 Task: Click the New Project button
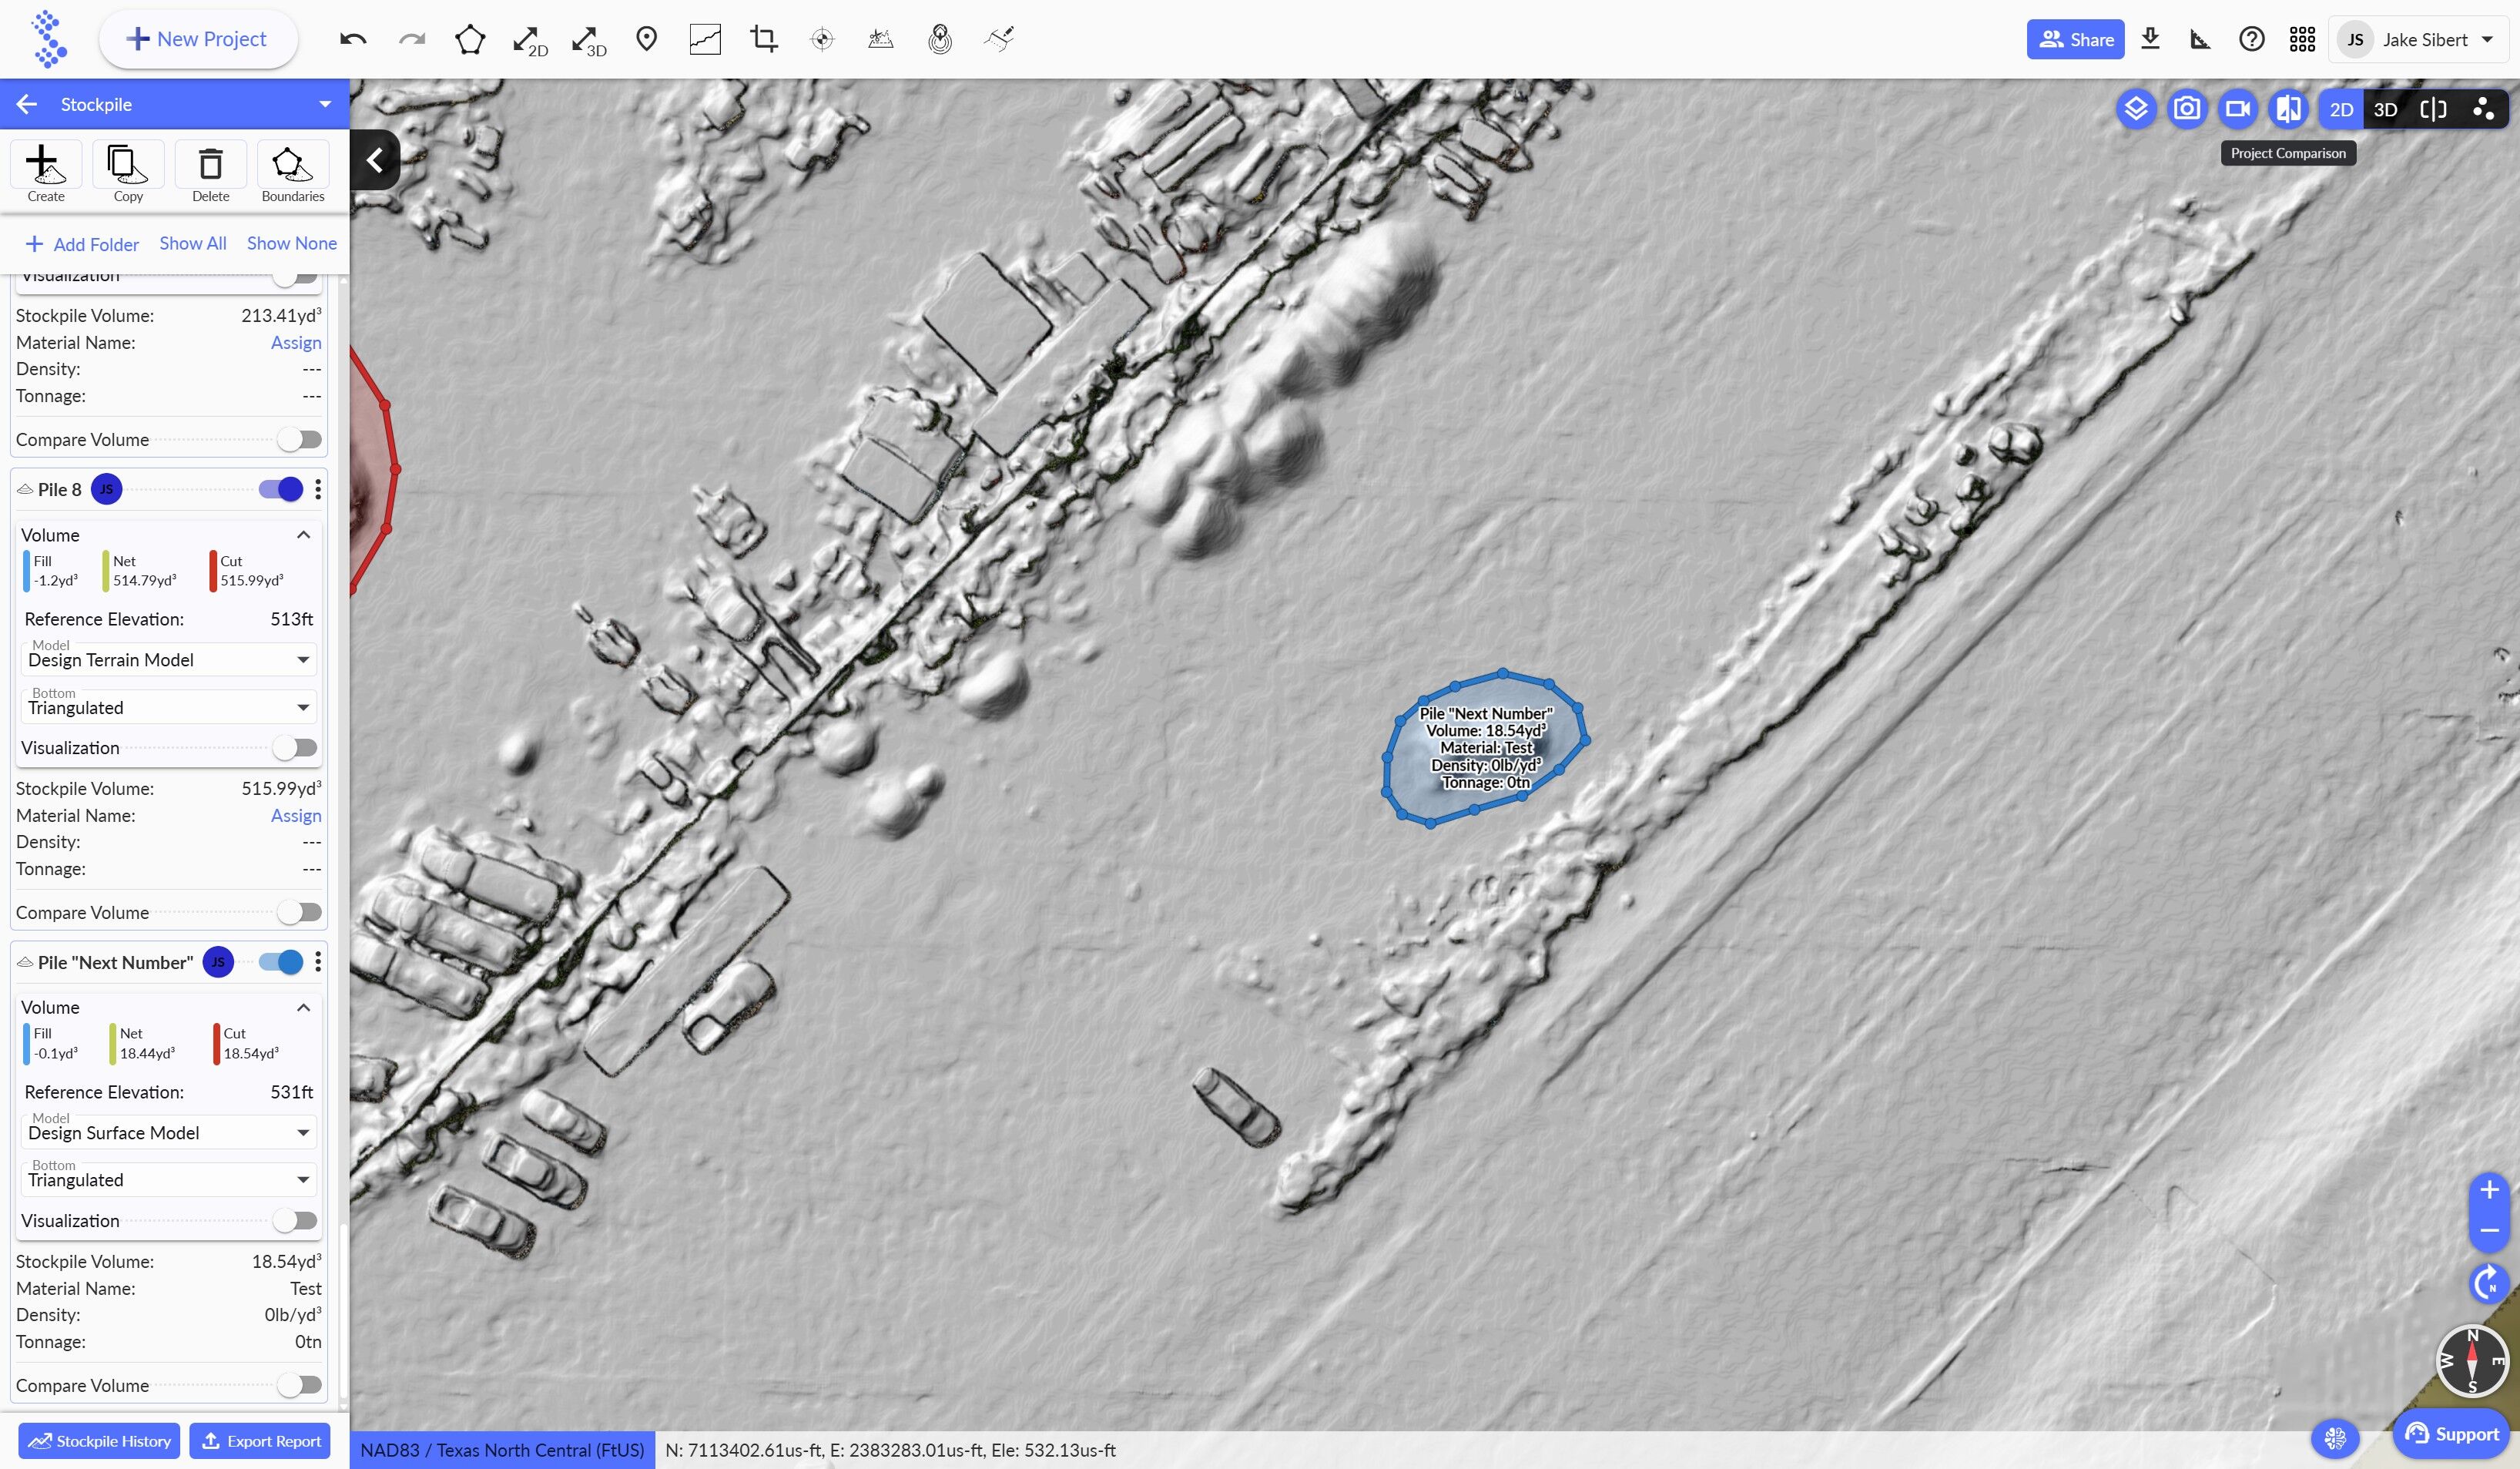point(198,39)
